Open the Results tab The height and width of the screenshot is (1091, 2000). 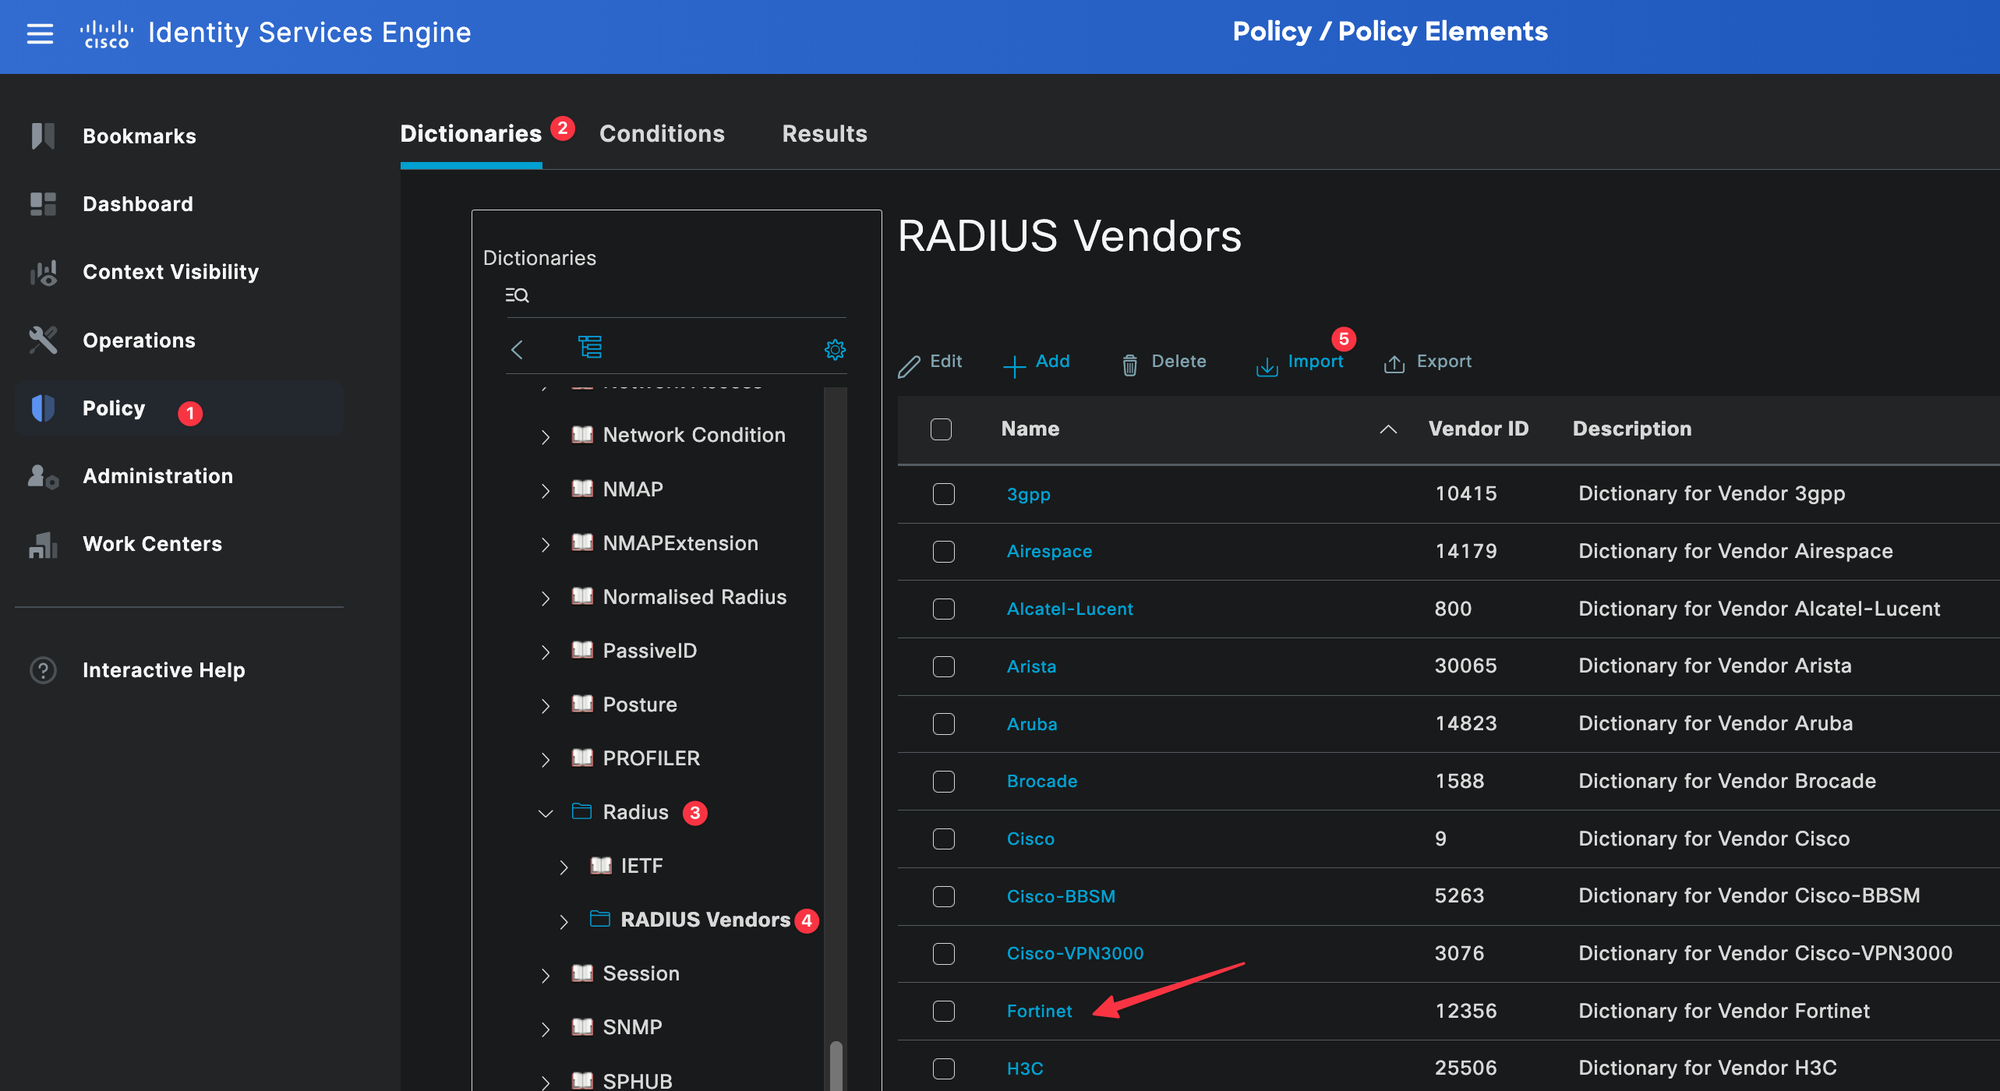[x=824, y=134]
